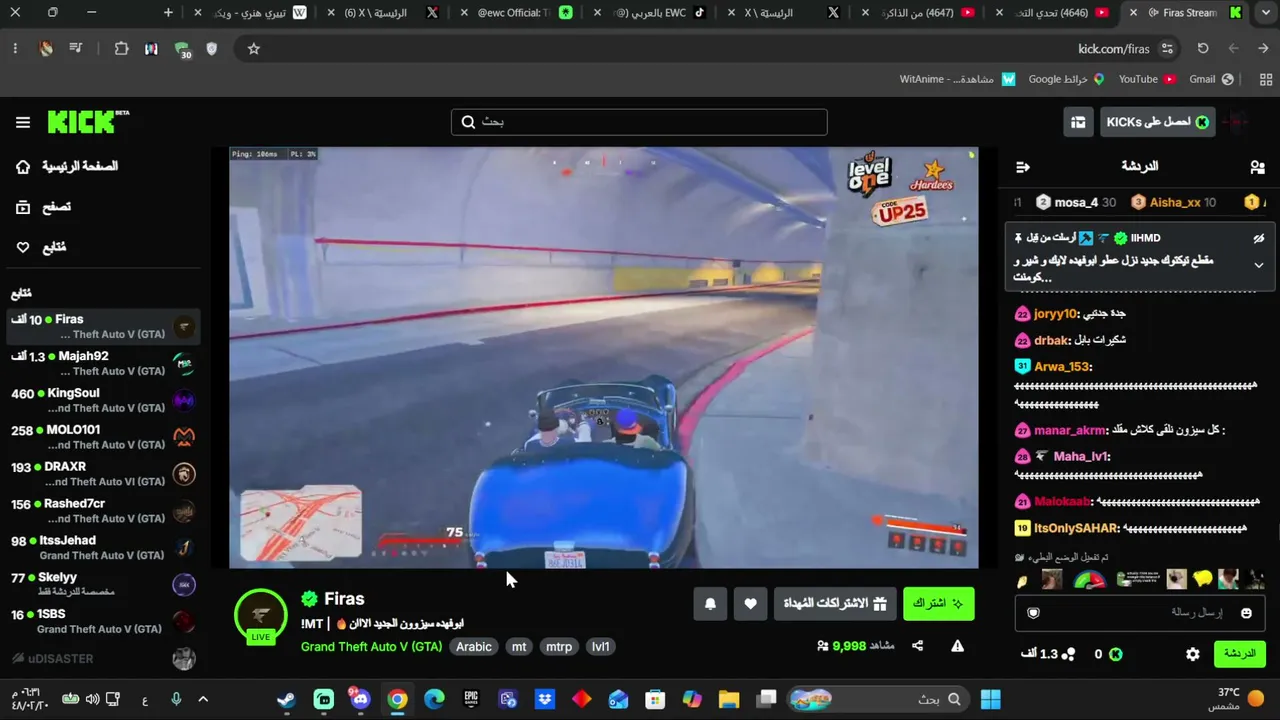1280x720 pixels.
Task: Open the emoji picker in chat box
Action: pyautogui.click(x=1246, y=613)
